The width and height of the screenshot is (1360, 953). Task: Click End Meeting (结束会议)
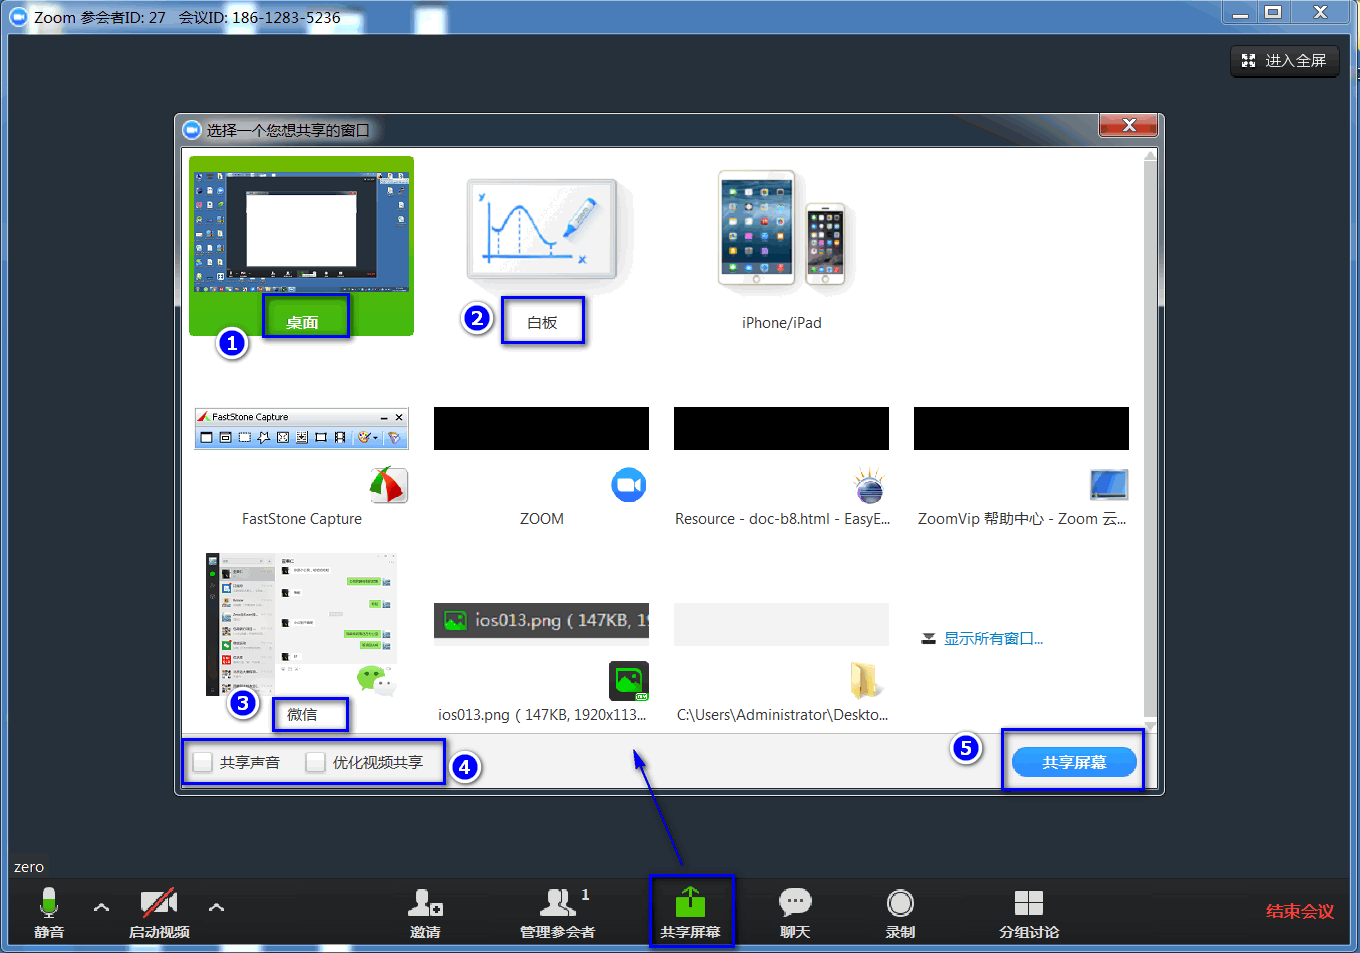point(1299,911)
